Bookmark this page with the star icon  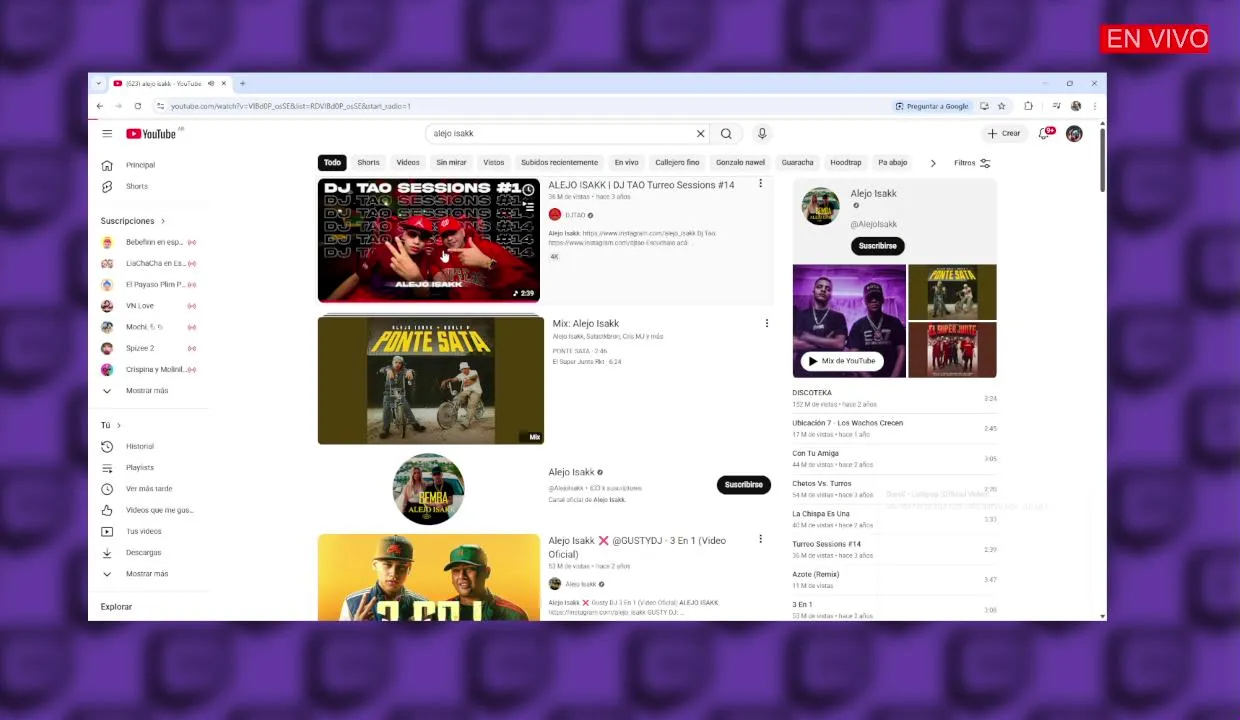pos(1001,106)
